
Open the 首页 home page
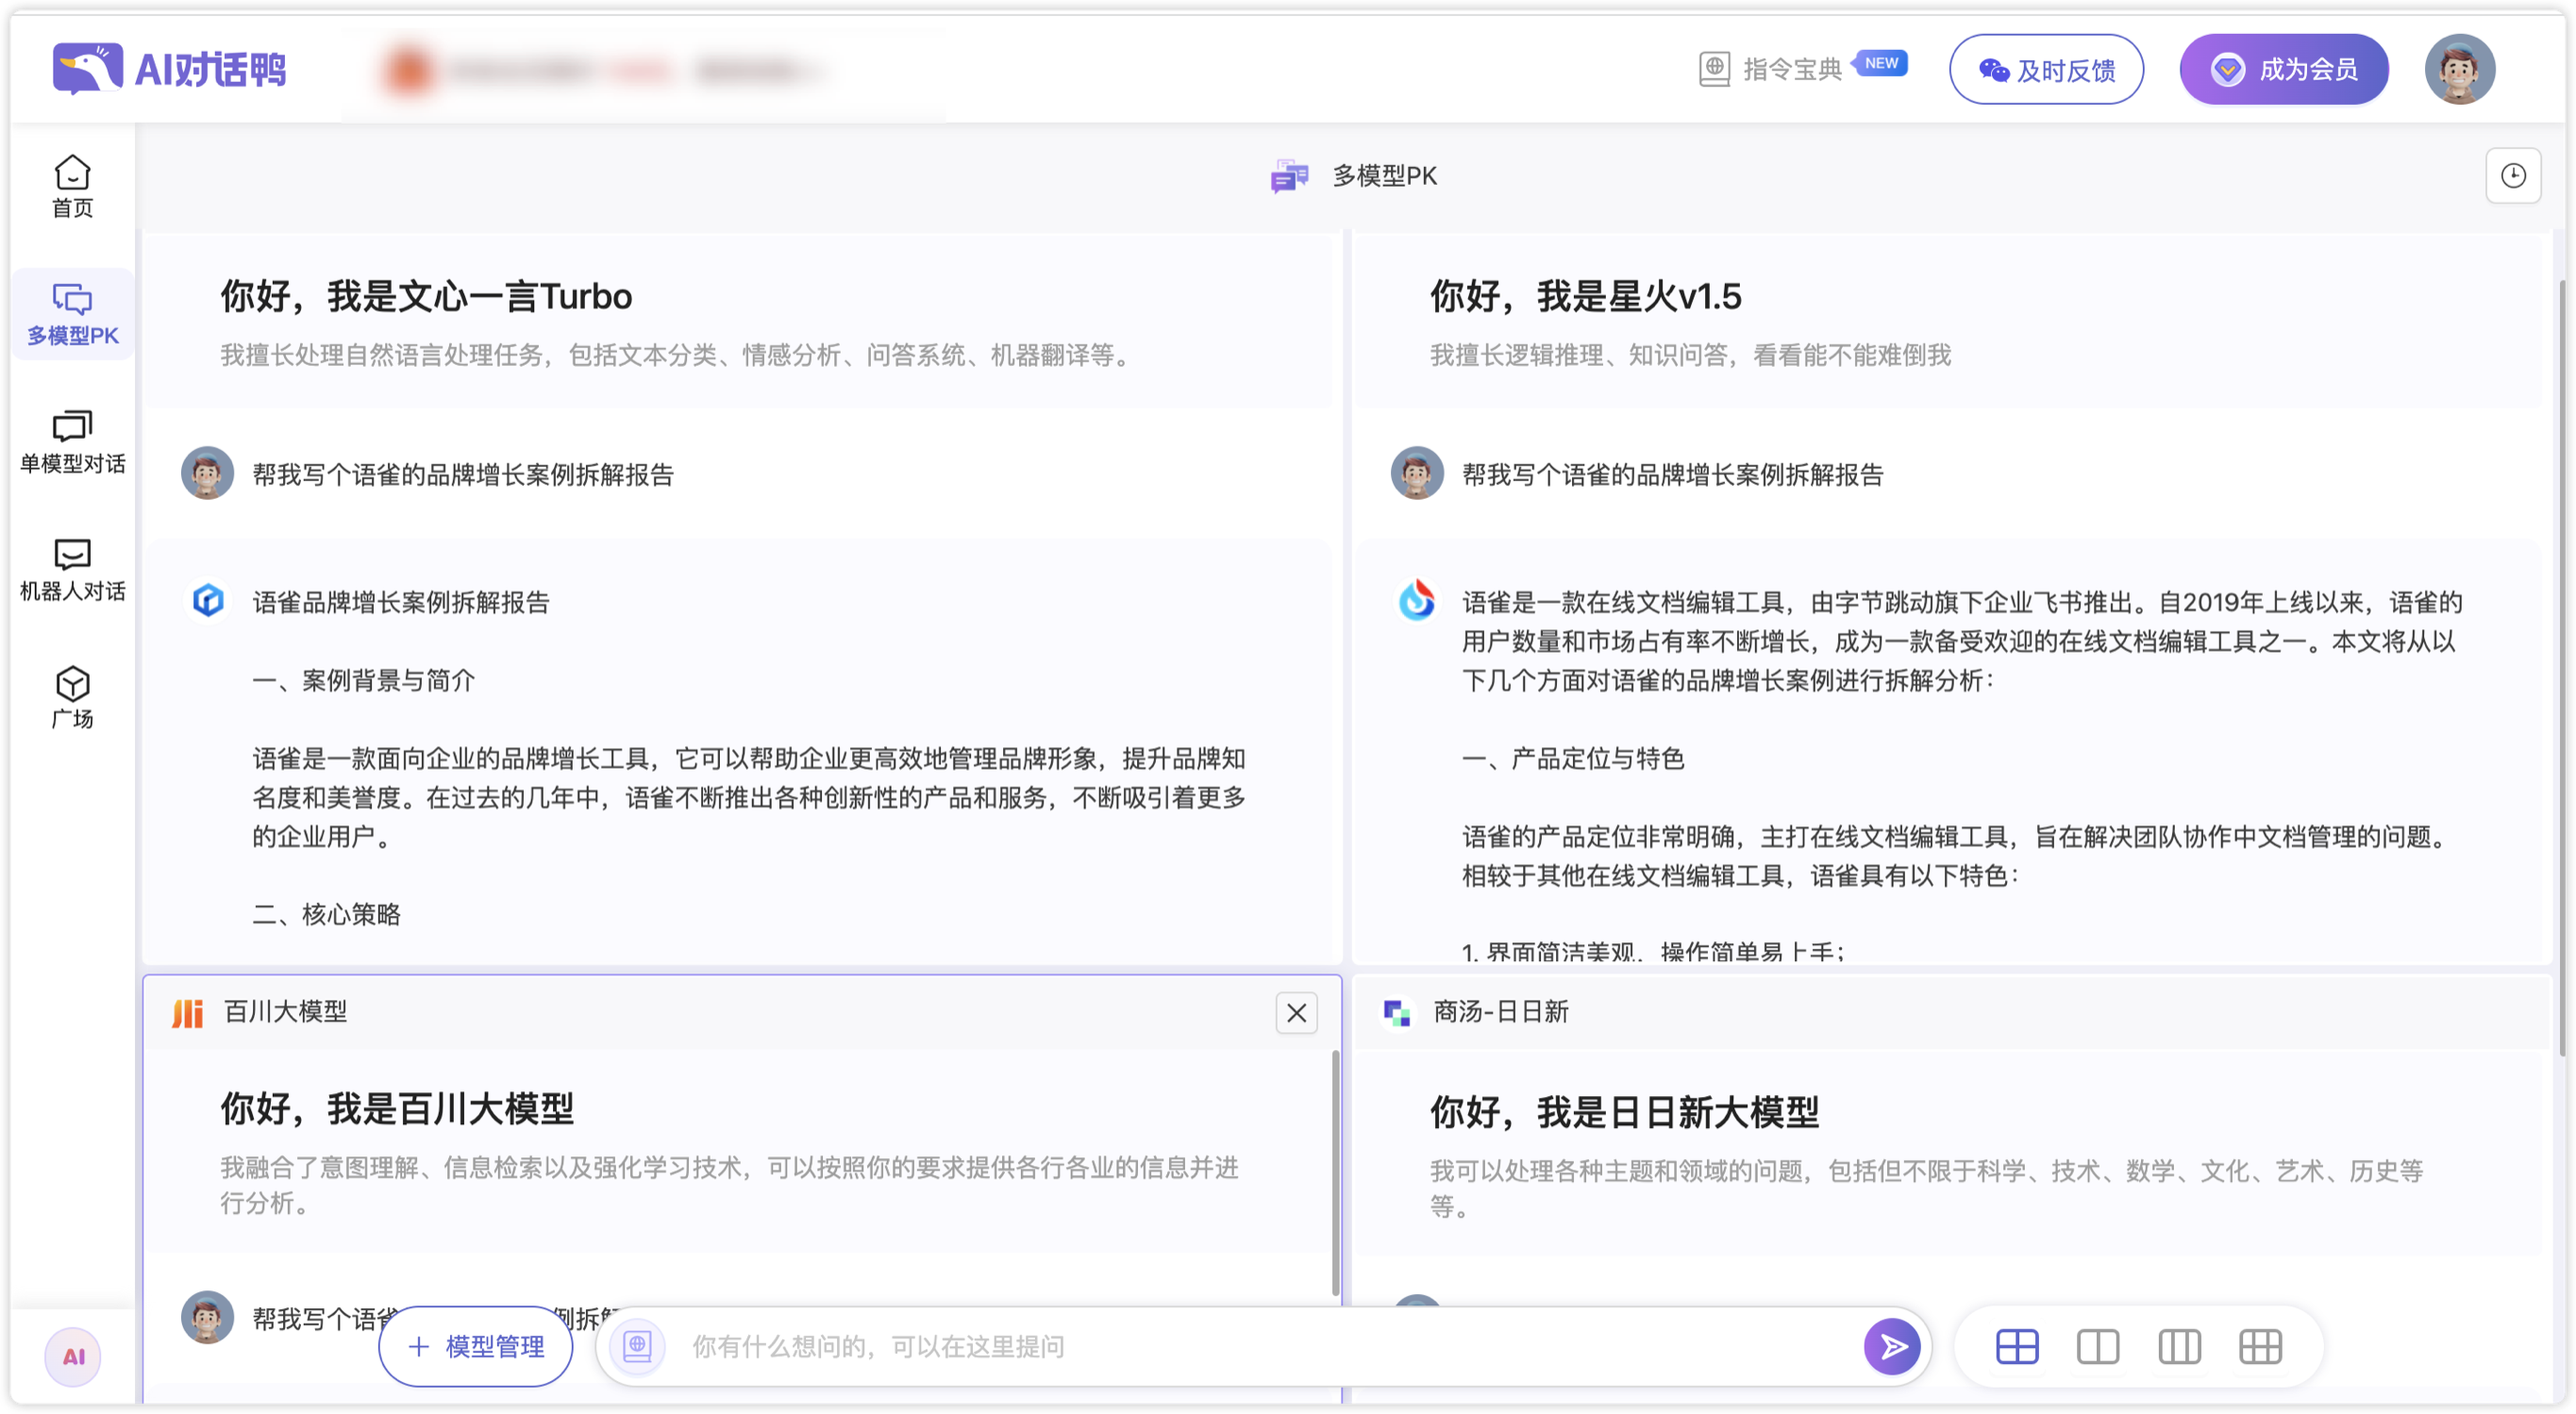(72, 187)
